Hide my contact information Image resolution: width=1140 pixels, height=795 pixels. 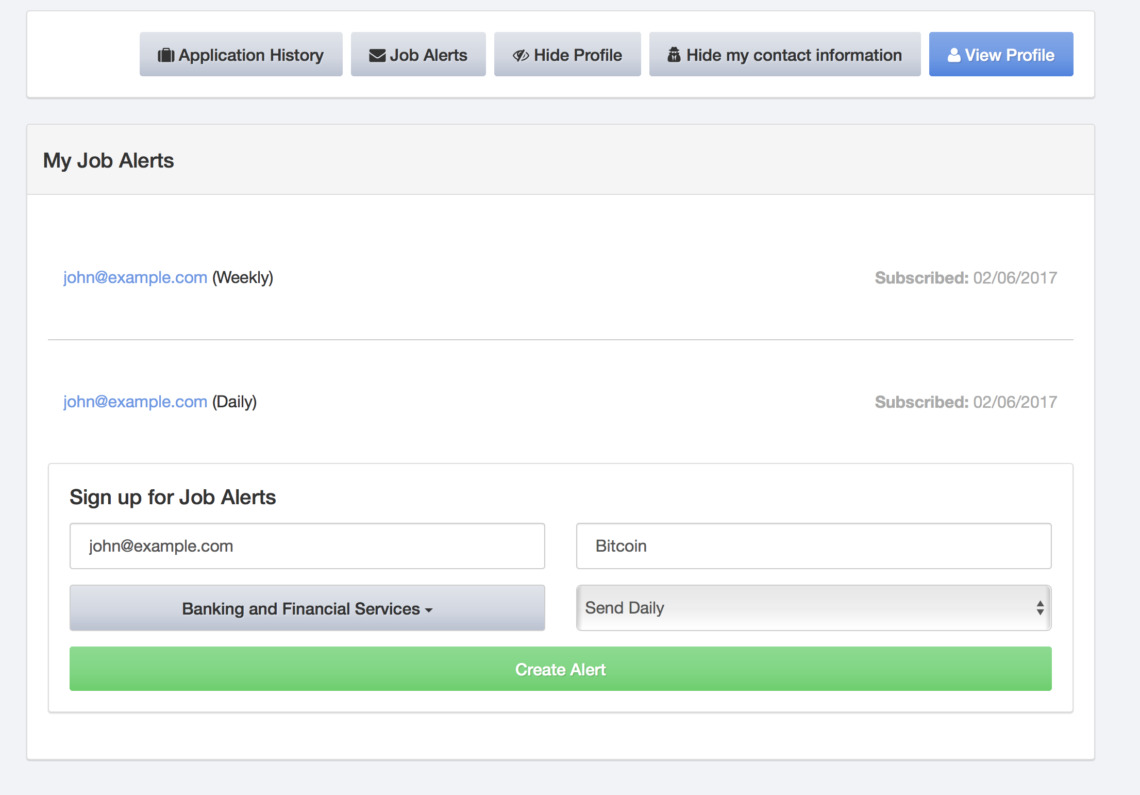click(785, 55)
